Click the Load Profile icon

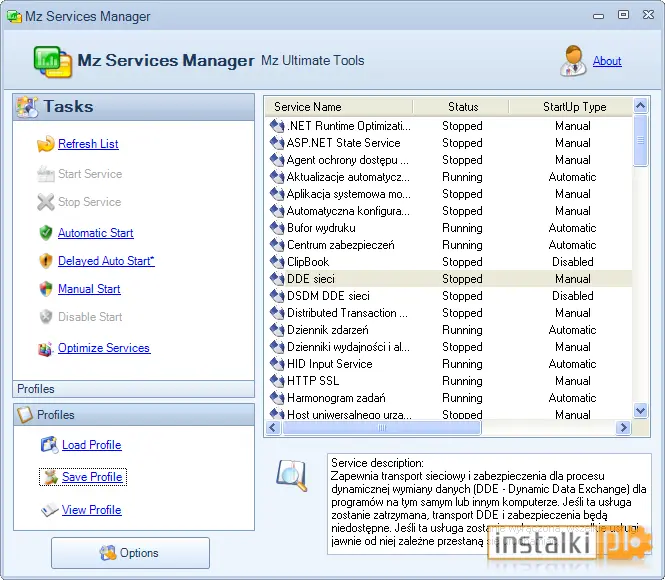[49, 445]
